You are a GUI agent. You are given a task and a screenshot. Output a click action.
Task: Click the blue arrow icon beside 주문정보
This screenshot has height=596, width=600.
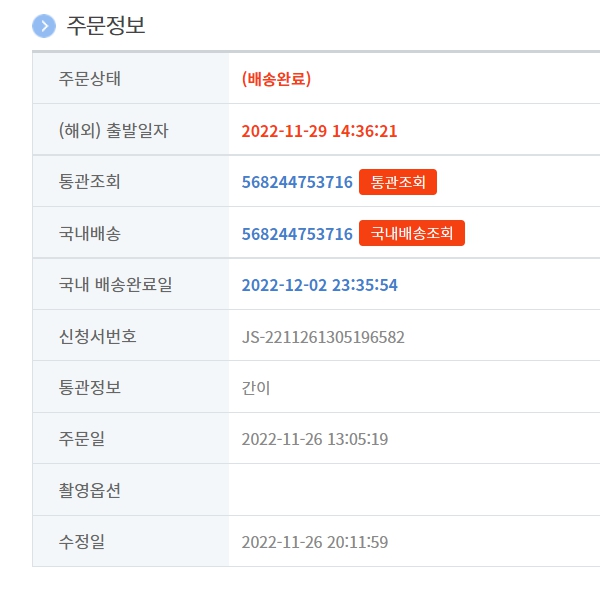click(x=44, y=26)
